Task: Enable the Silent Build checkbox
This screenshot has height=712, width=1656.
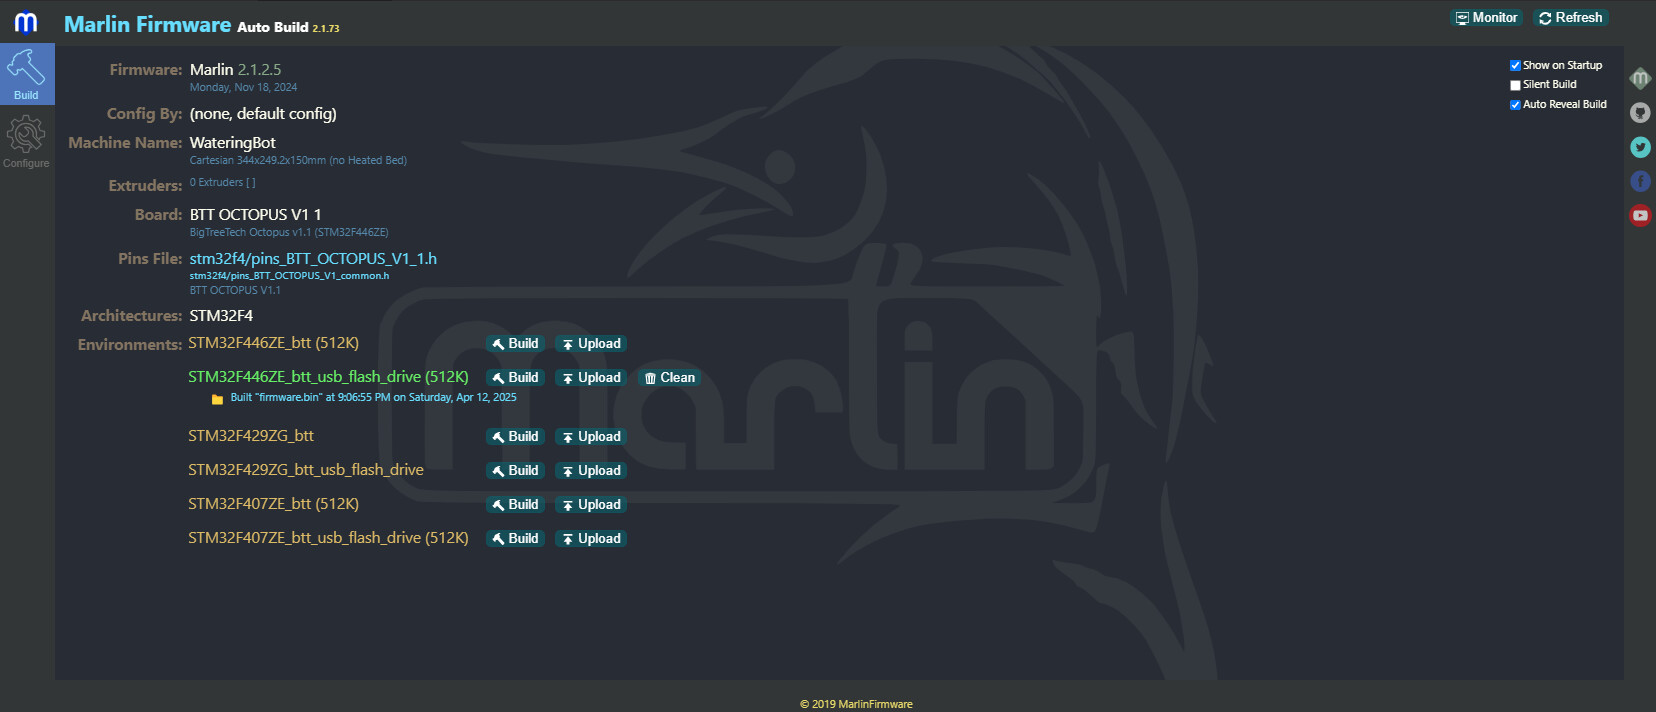Action: pos(1515,85)
